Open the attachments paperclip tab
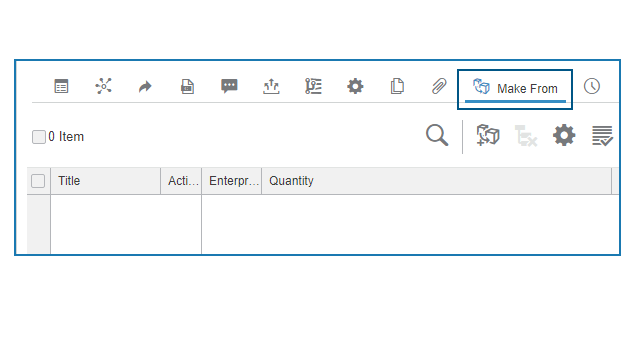Screen dimensions: 640x360 (439, 87)
